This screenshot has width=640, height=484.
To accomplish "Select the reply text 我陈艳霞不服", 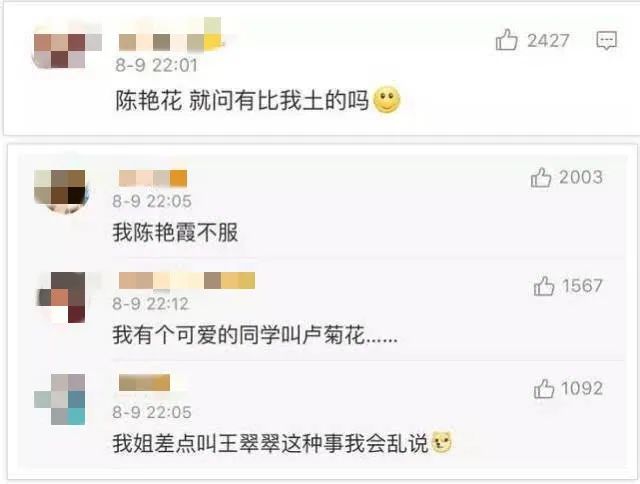I will pyautogui.click(x=175, y=233).
